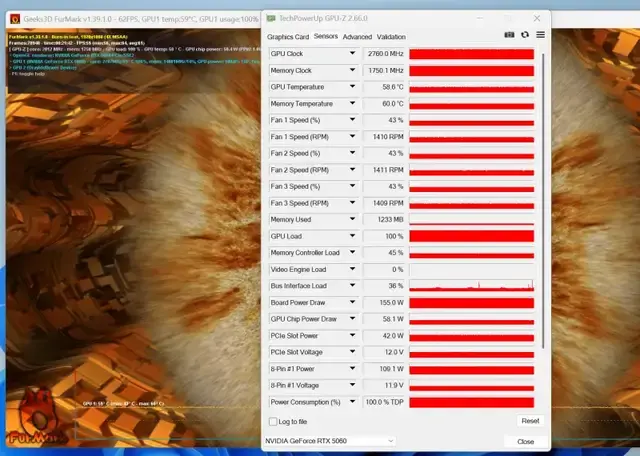Viewport: 640px width, 456px height.
Task: Open the Advanced tab
Action: click(357, 37)
